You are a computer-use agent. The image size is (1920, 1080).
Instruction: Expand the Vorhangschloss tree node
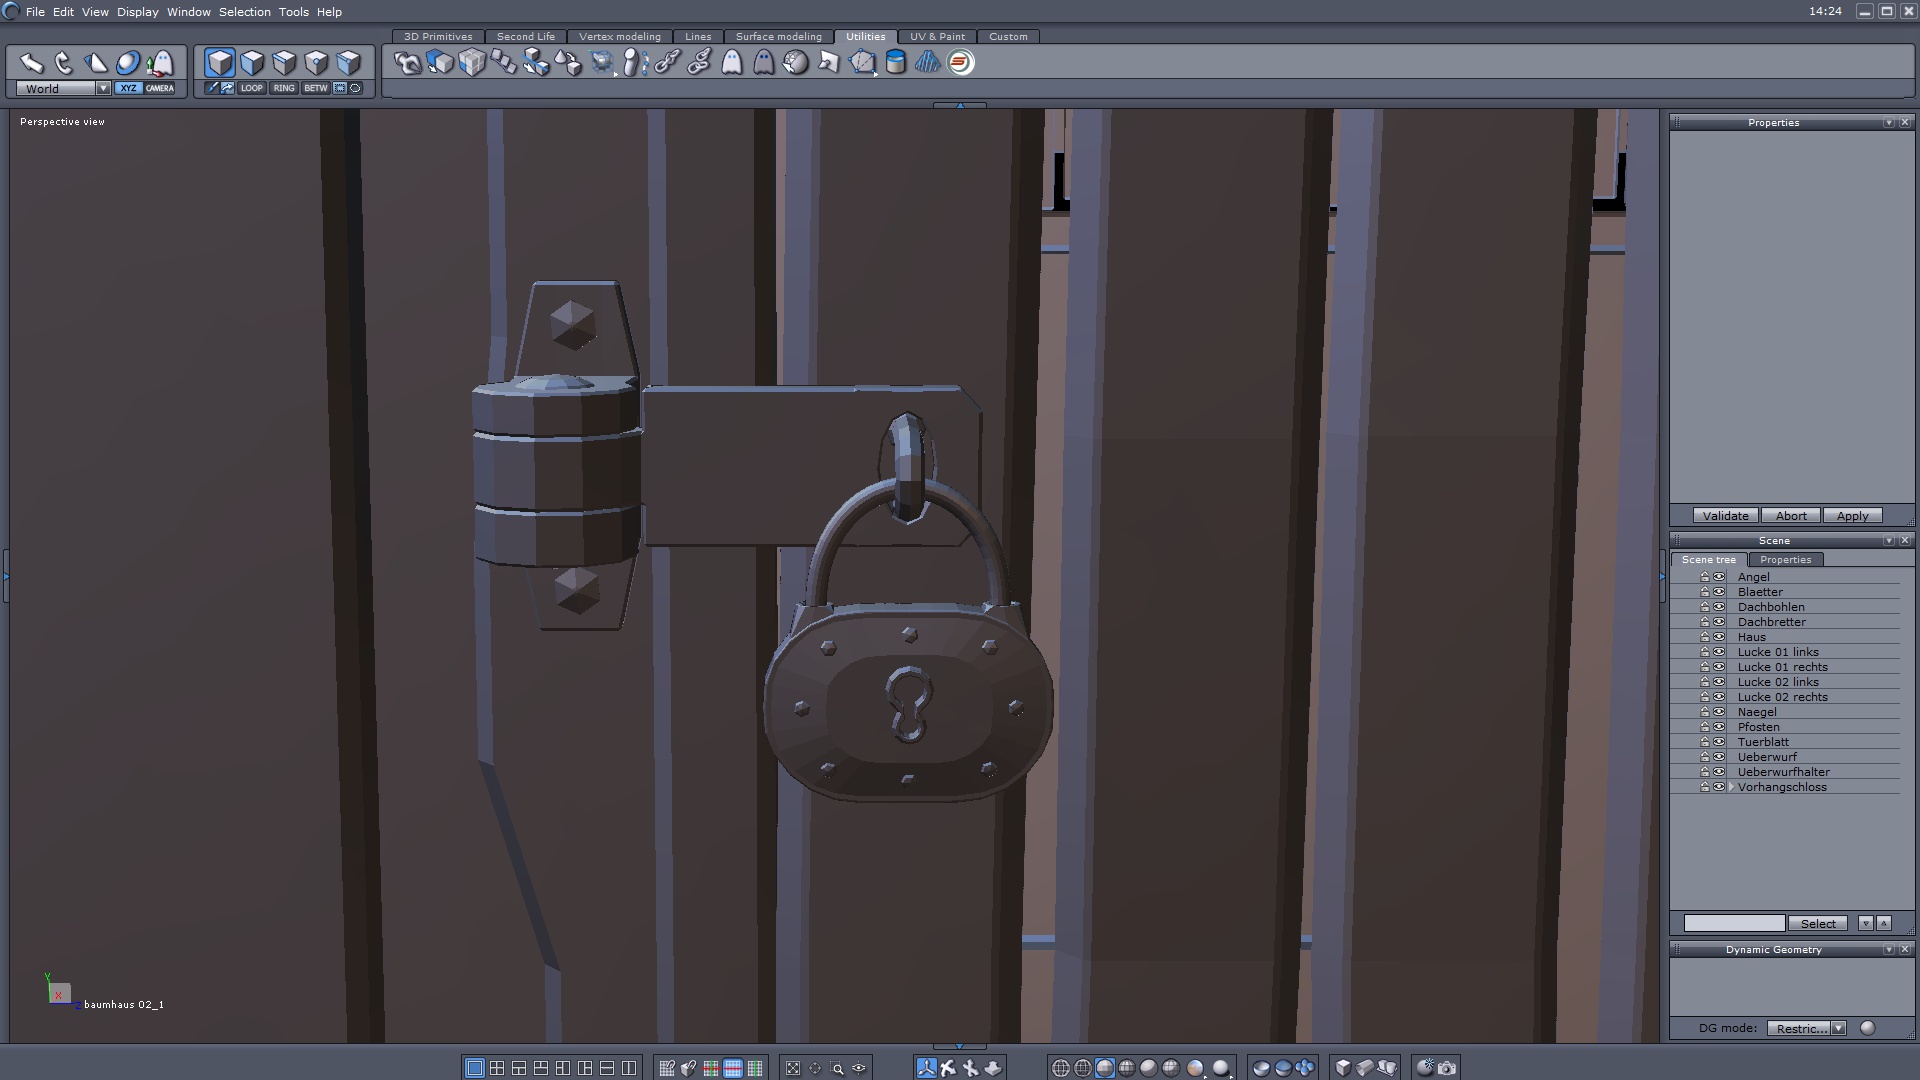(x=1731, y=787)
